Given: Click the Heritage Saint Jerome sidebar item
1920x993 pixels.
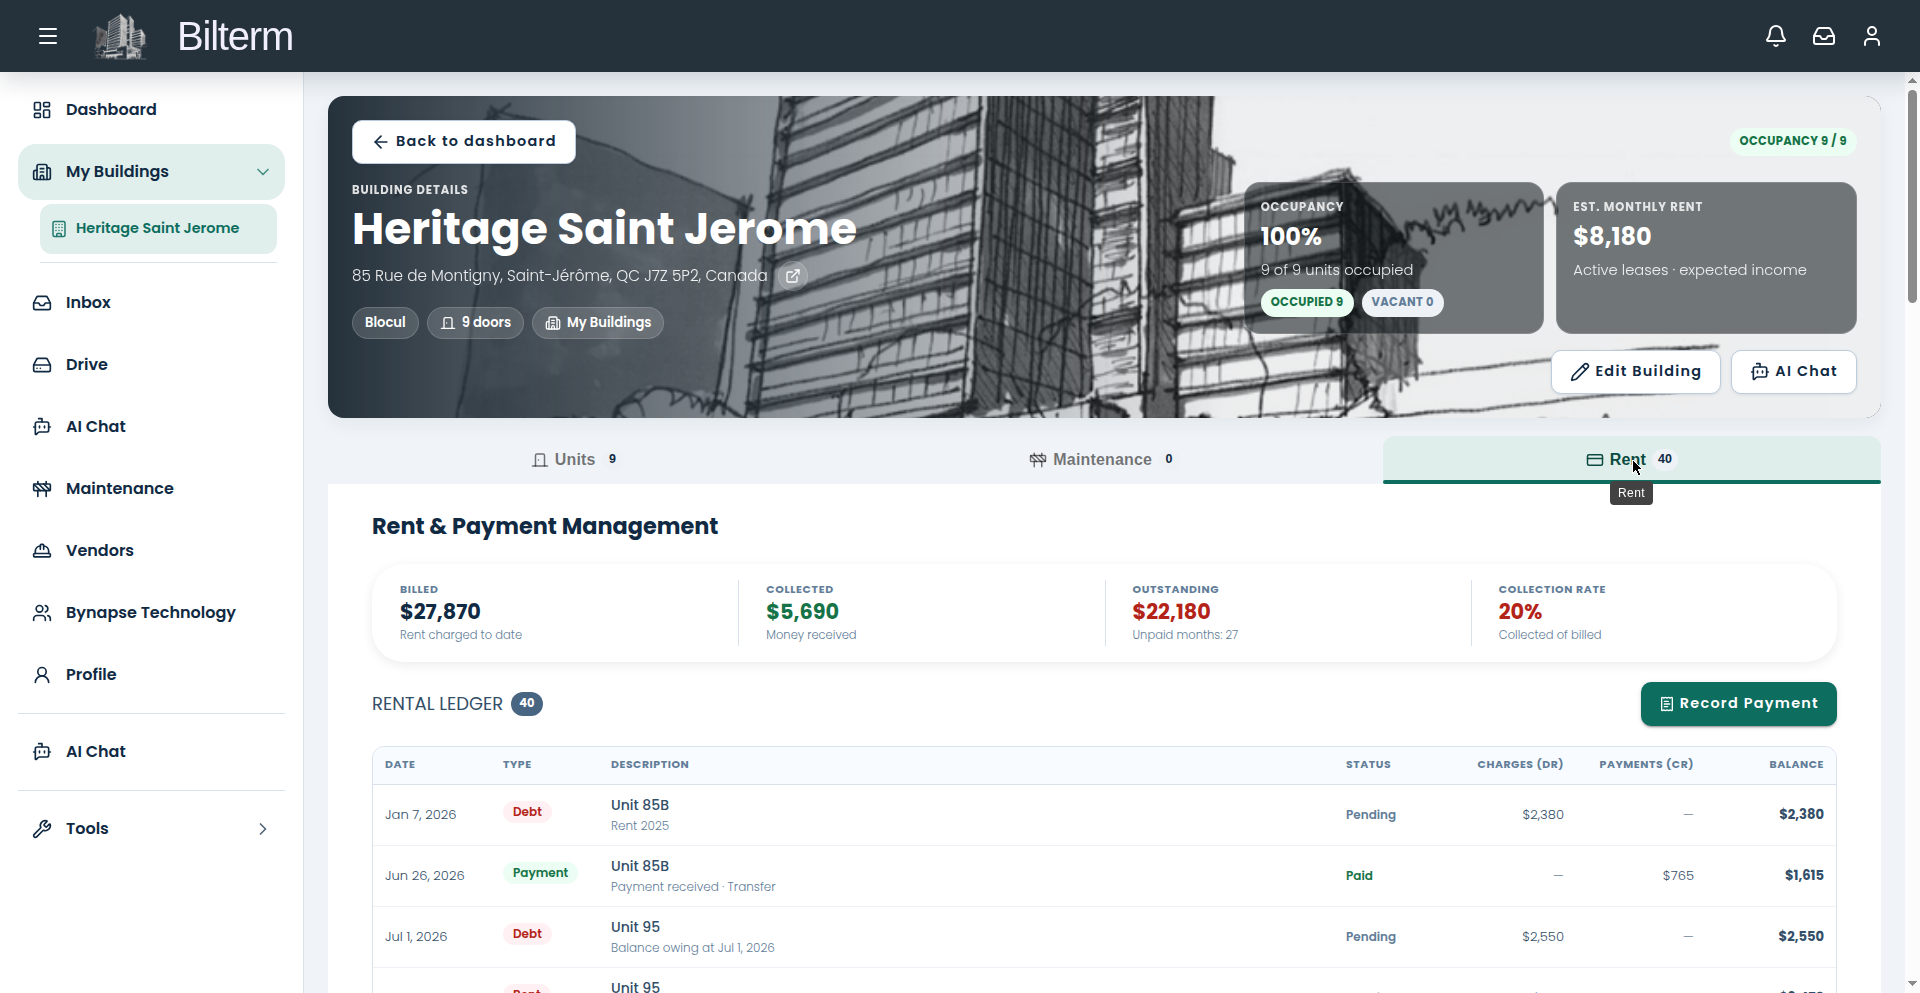Looking at the screenshot, I should coord(158,229).
